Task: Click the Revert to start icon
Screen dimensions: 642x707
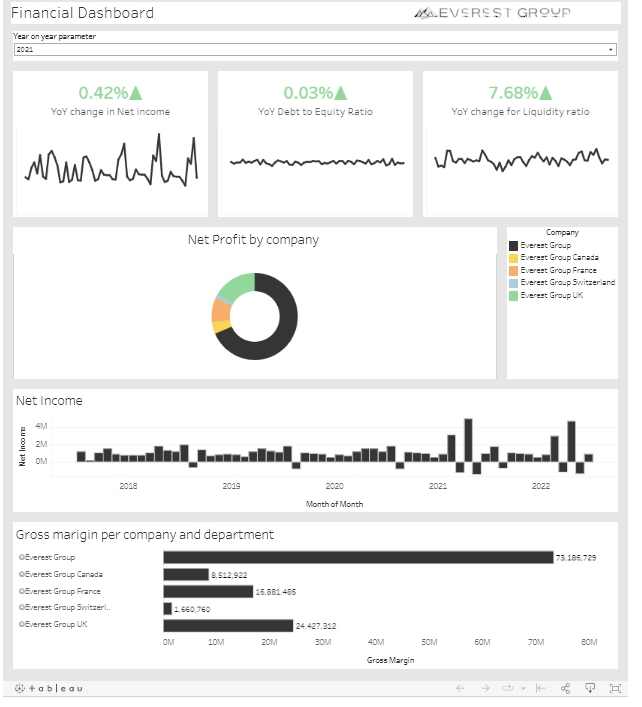Action: pos(540,688)
